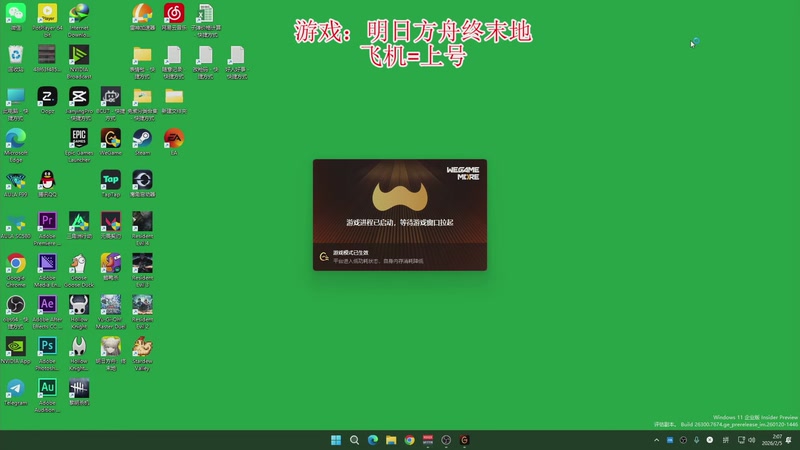Launch Google Chrome from the desktop
Viewport: 800px width, 450px height.
tap(16, 270)
